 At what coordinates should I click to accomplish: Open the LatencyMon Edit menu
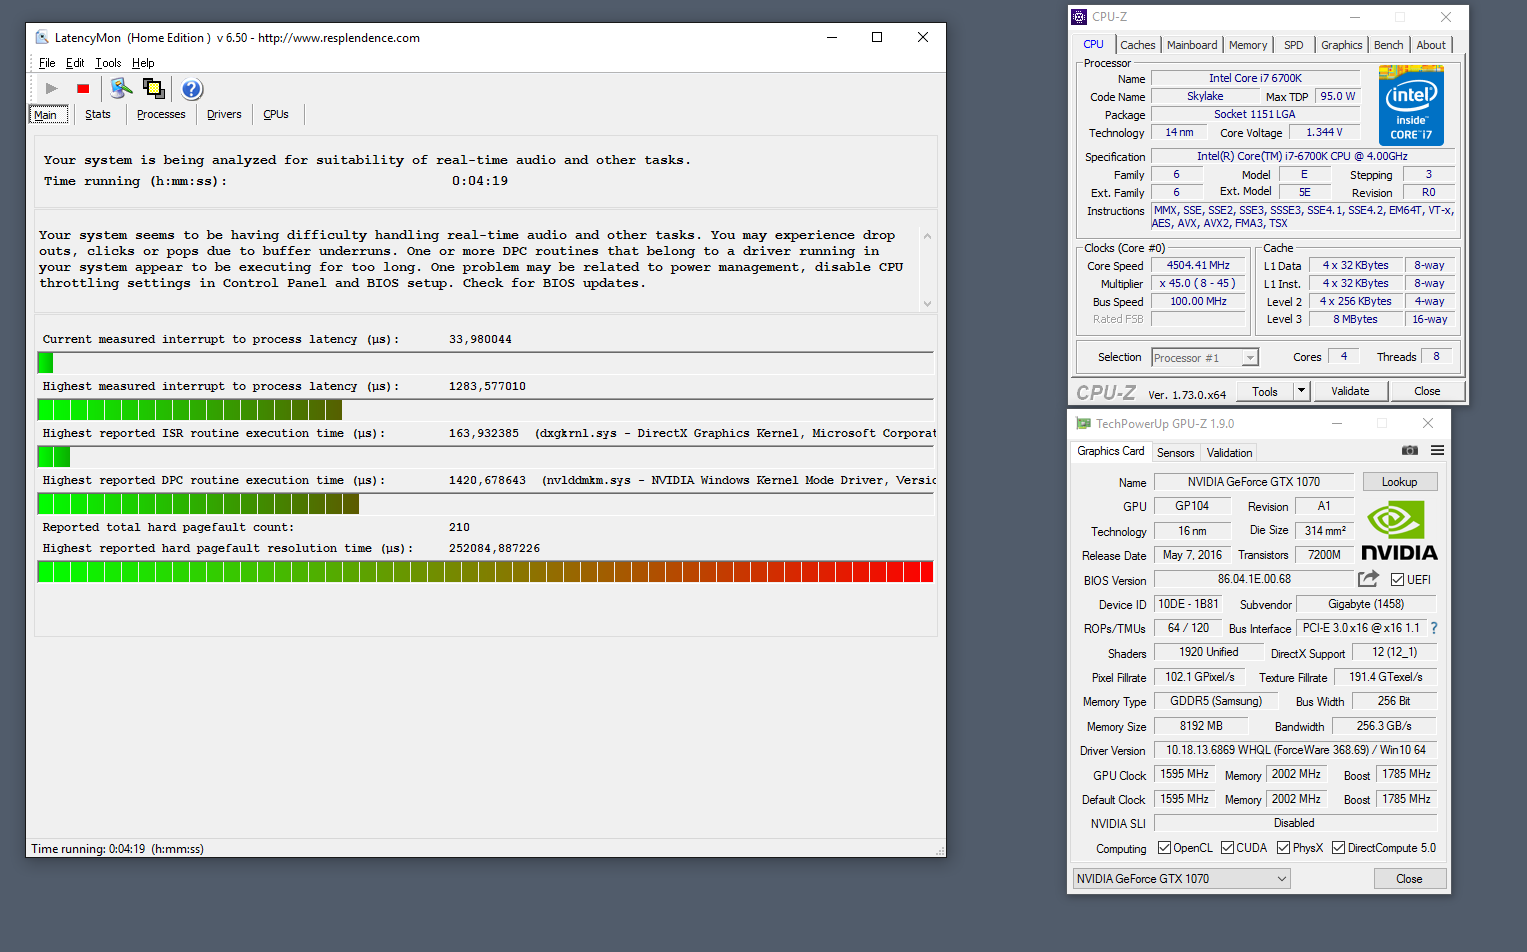[x=75, y=63]
